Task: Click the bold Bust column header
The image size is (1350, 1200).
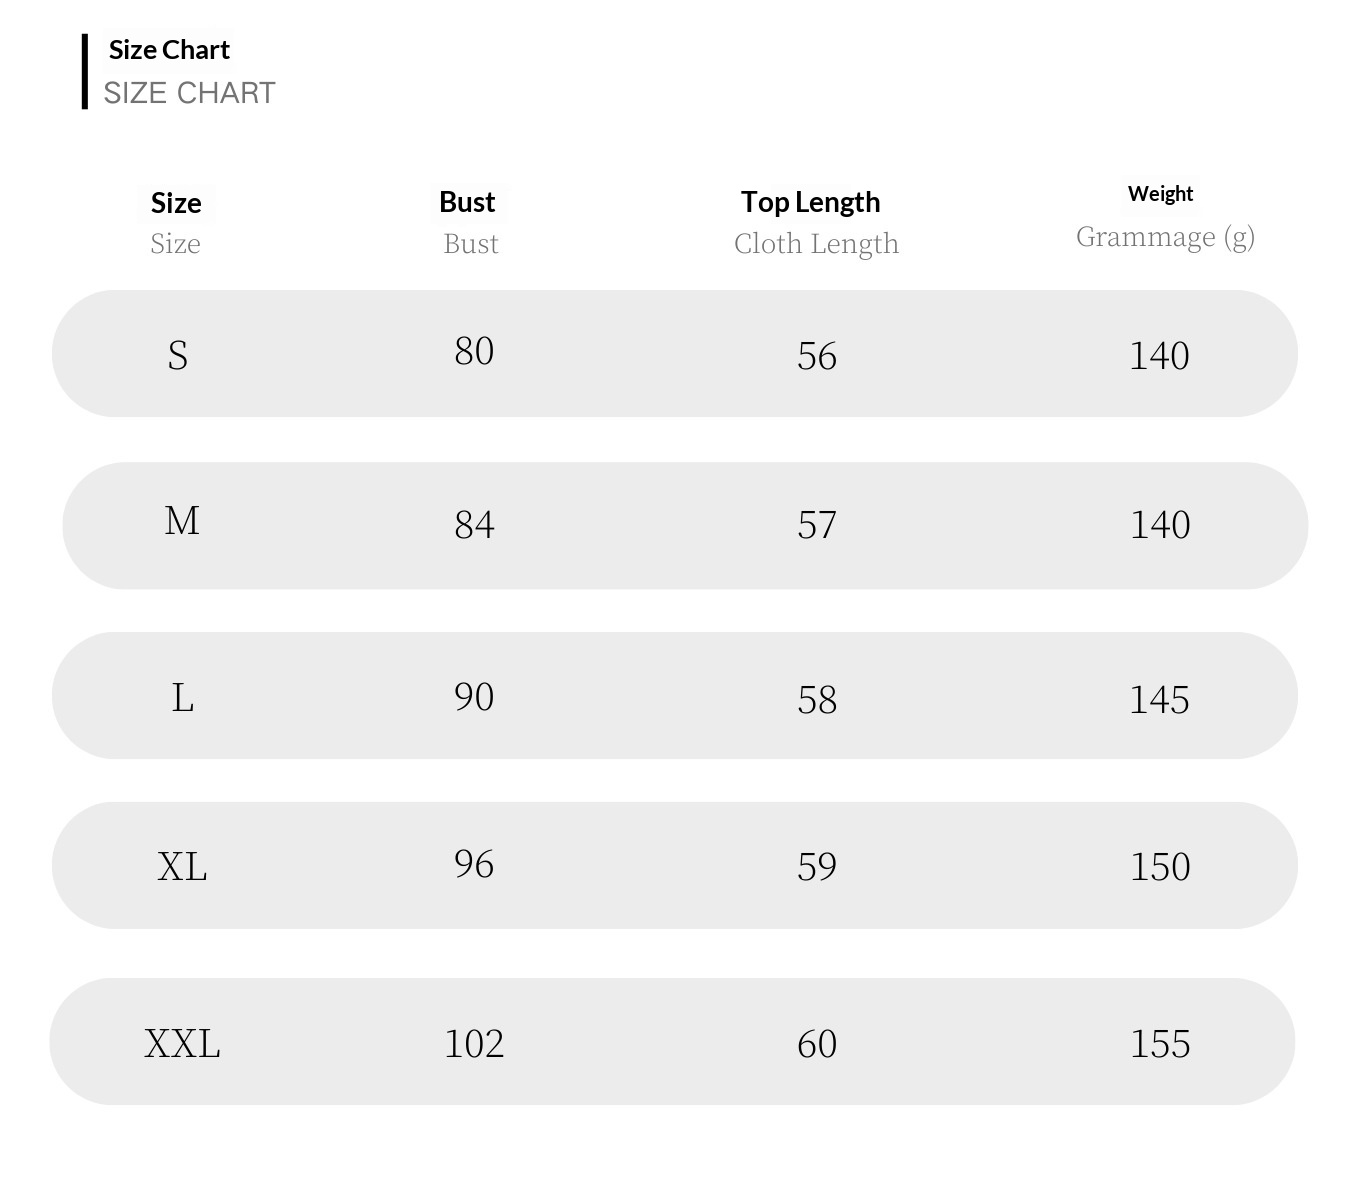Action: pos(467,202)
